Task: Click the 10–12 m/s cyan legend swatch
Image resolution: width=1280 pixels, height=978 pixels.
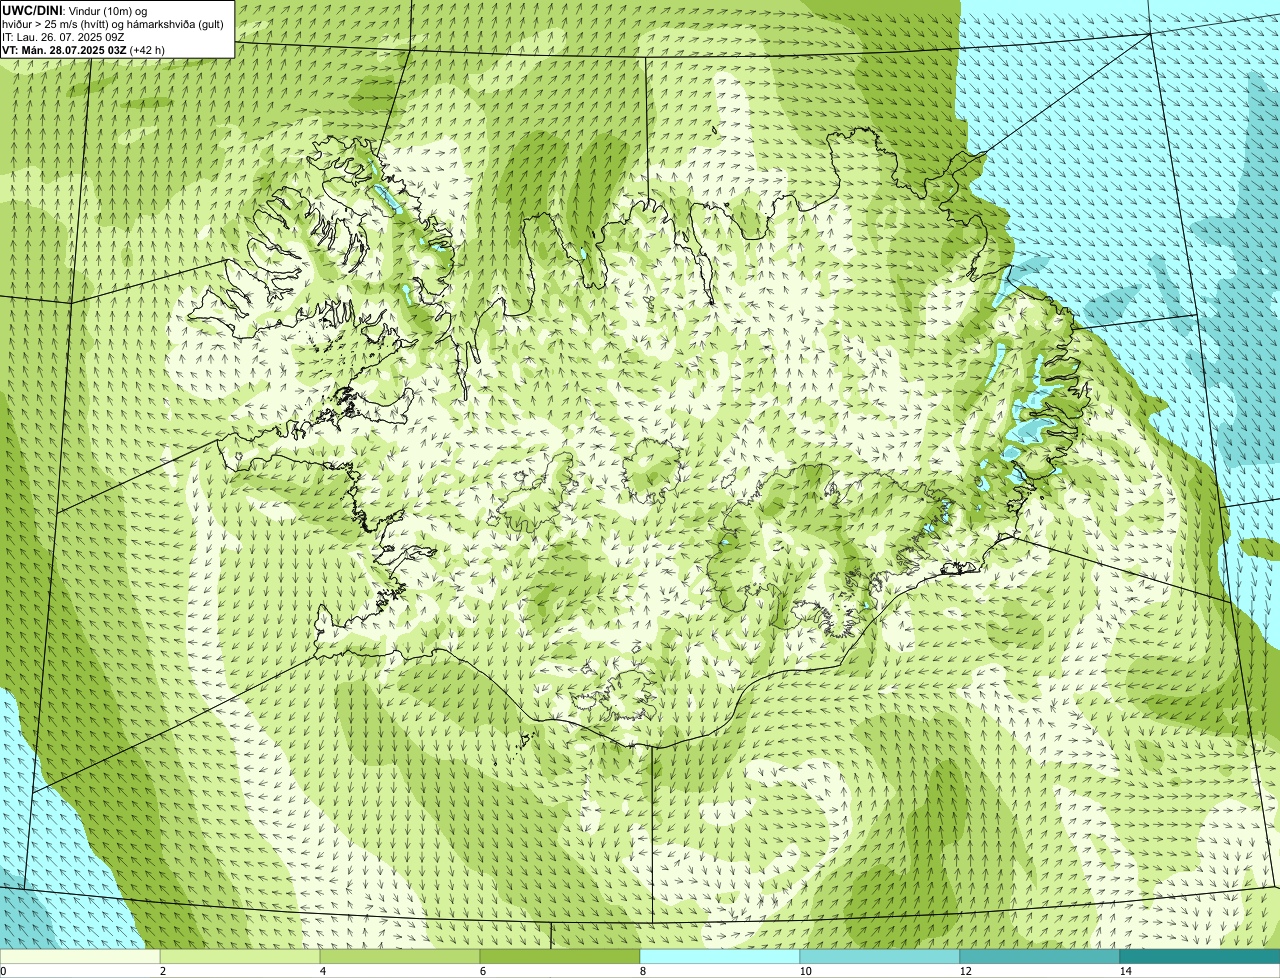Action: (x=880, y=956)
